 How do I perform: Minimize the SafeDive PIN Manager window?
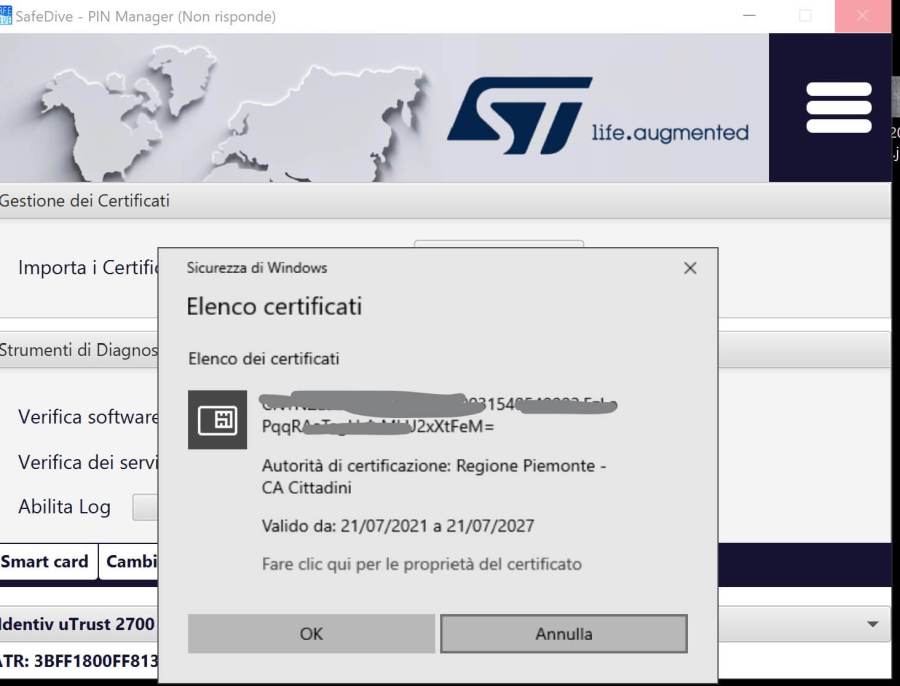748,16
